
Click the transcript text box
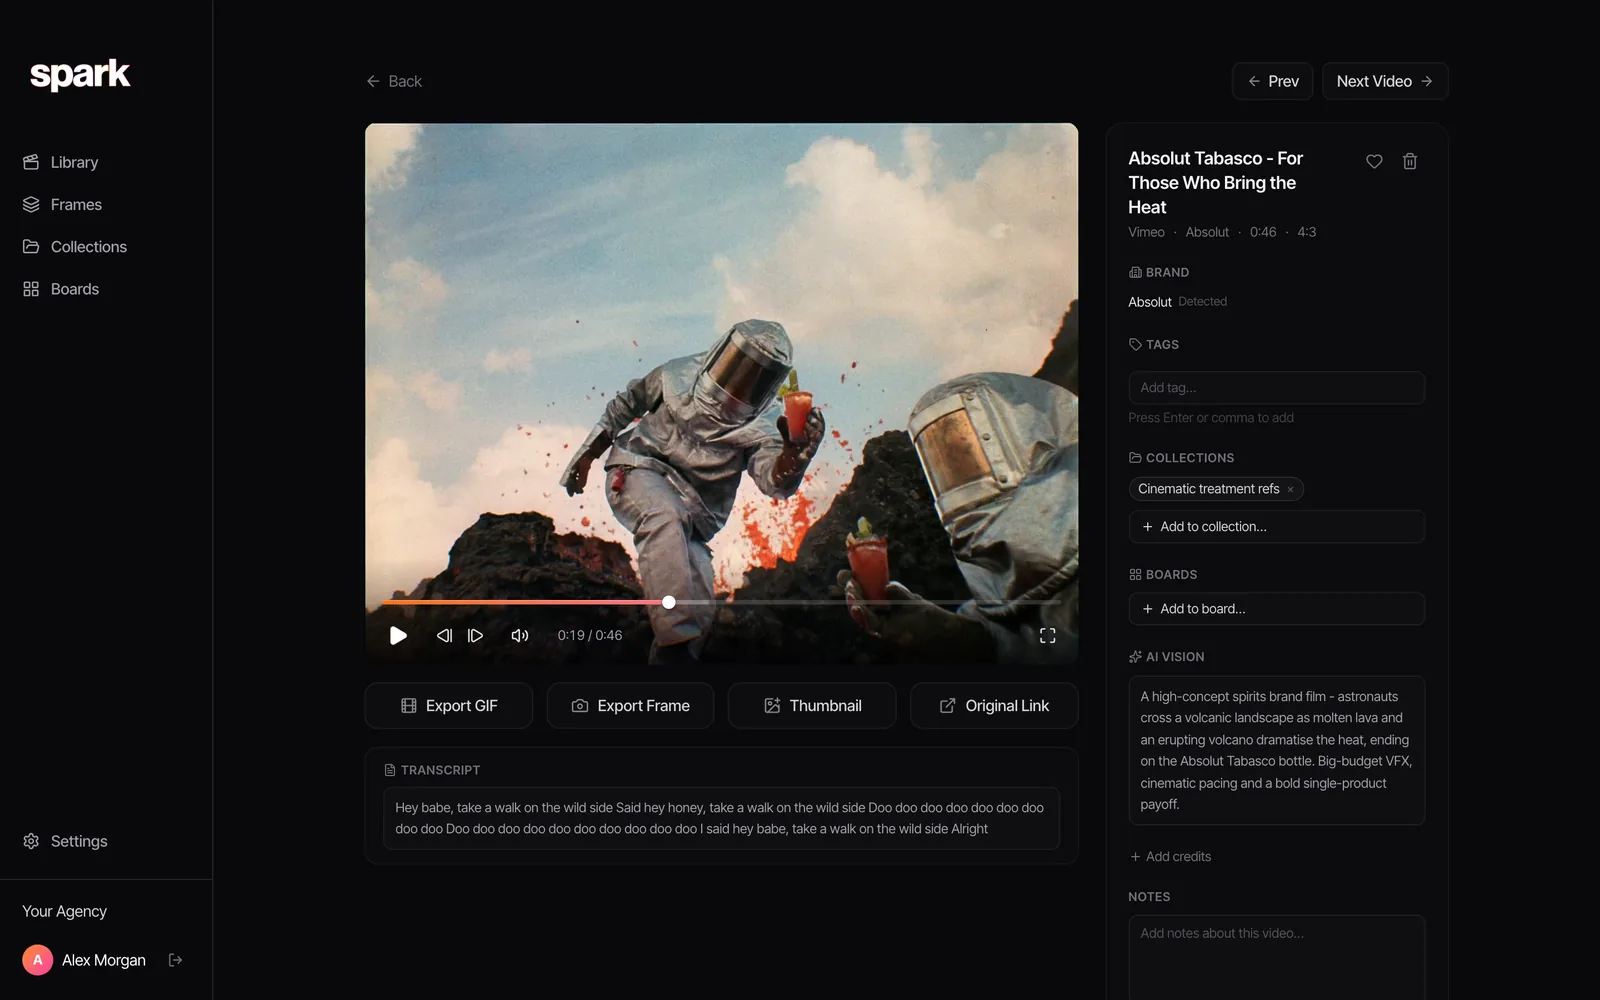click(x=721, y=818)
